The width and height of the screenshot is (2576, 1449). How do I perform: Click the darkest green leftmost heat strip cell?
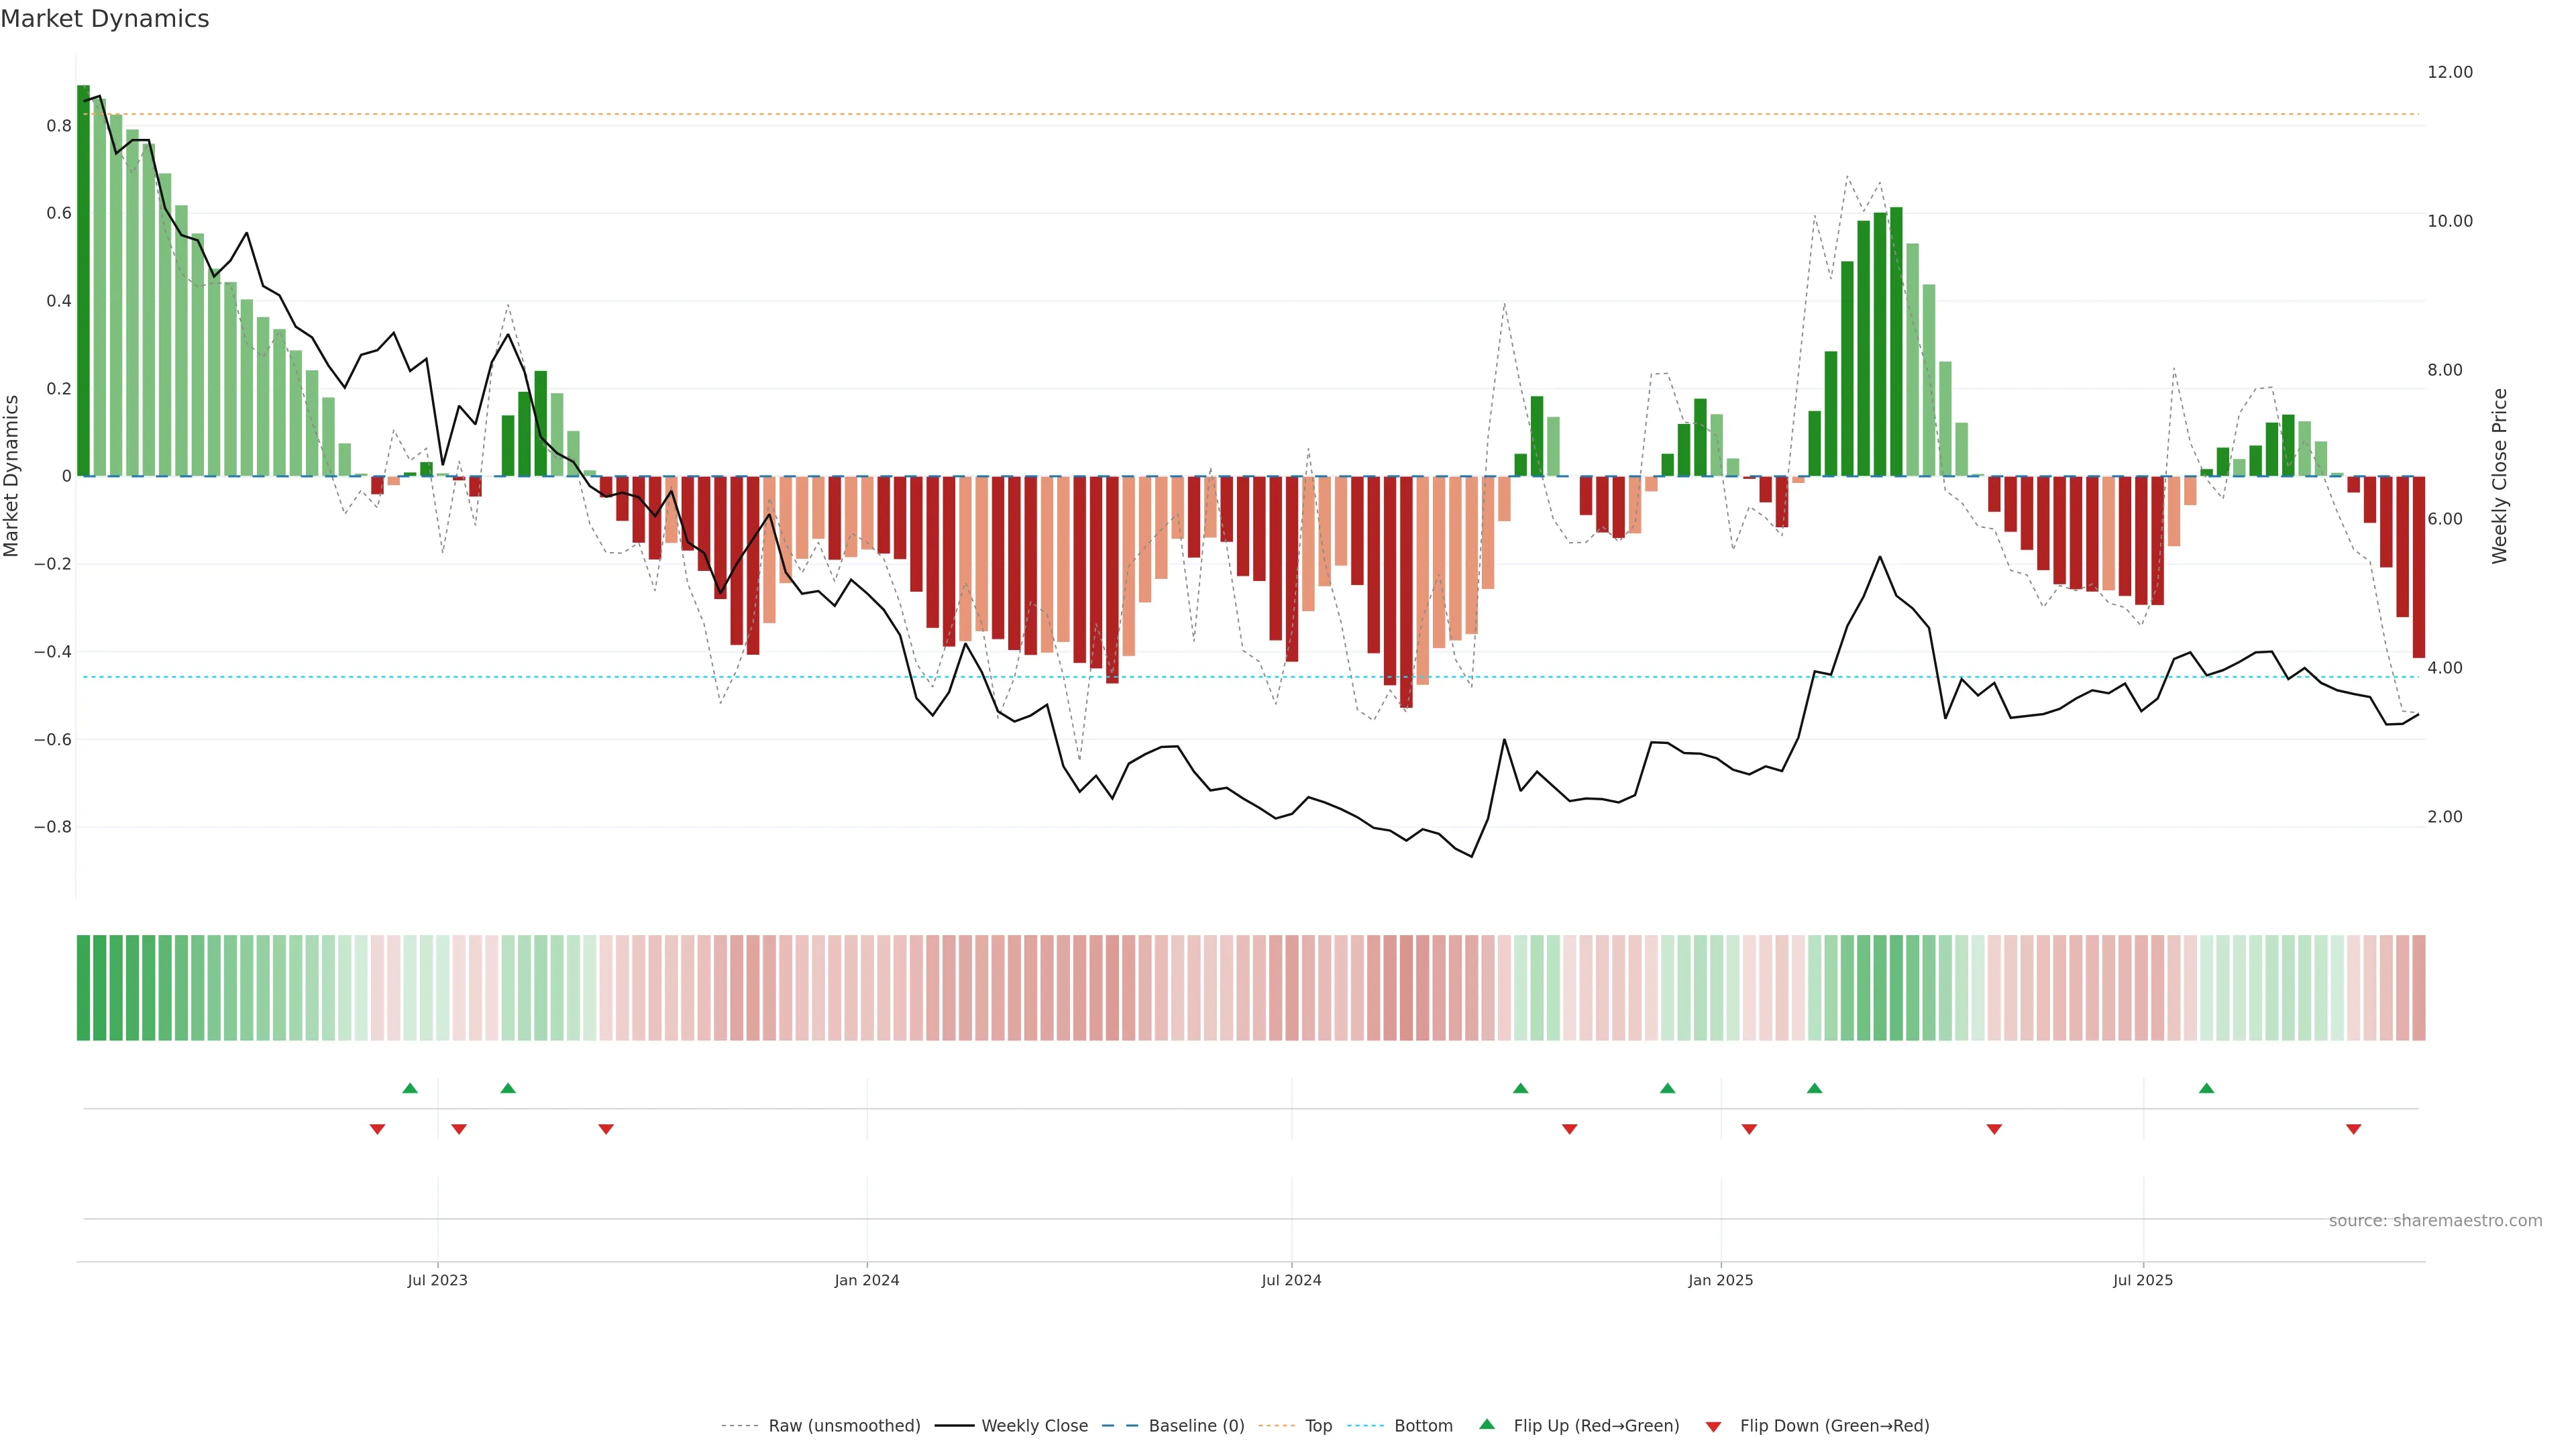pyautogui.click(x=83, y=987)
